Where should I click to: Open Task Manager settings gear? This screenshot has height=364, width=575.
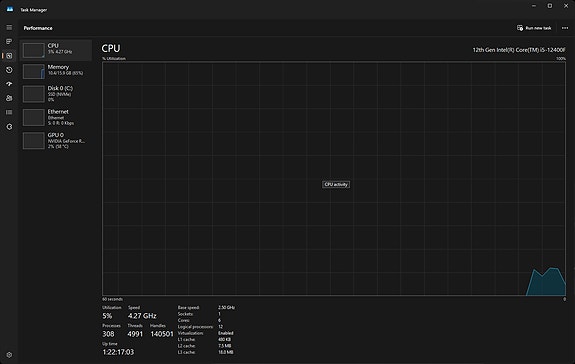pyautogui.click(x=9, y=354)
